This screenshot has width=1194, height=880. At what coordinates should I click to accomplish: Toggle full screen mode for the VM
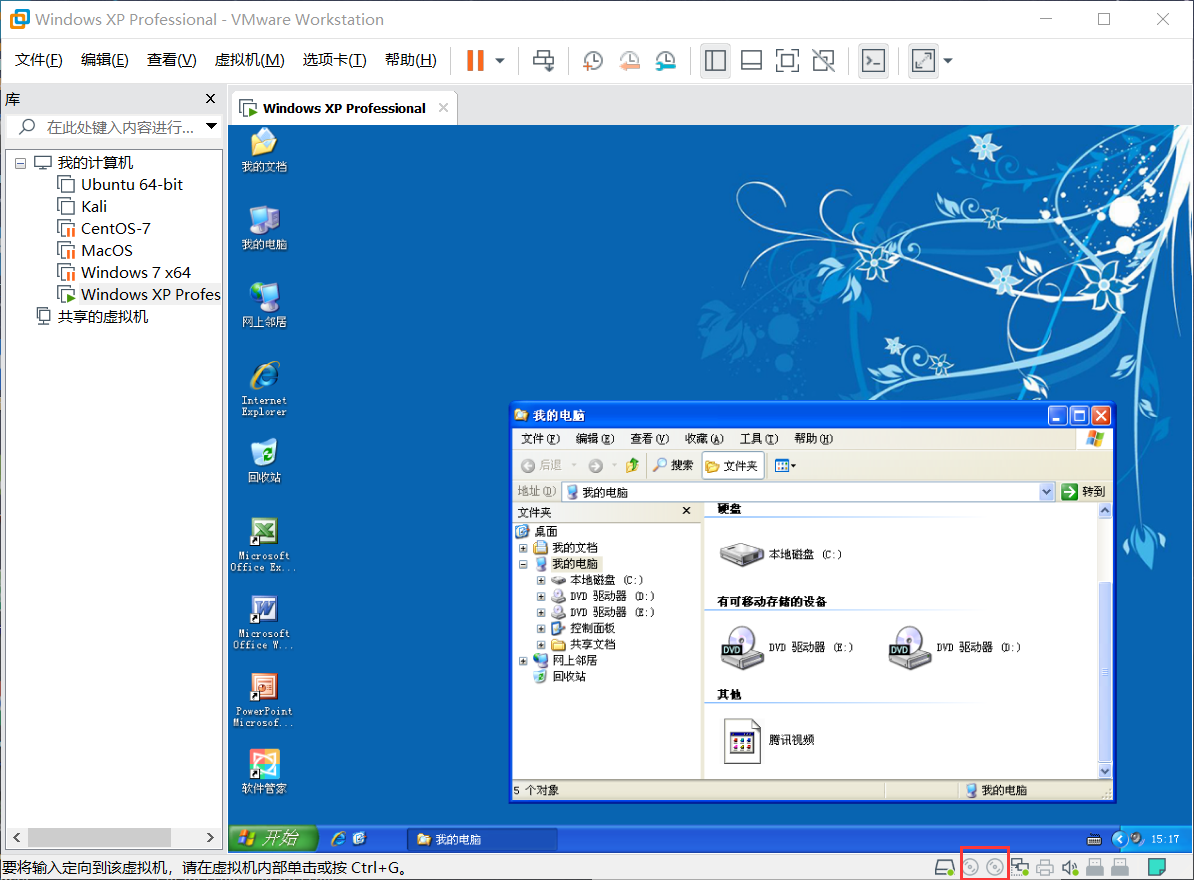coord(787,61)
